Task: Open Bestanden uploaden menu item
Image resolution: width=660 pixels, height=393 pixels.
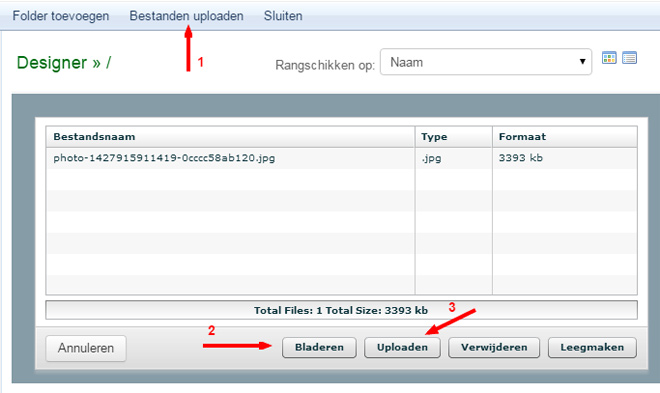Action: [186, 16]
